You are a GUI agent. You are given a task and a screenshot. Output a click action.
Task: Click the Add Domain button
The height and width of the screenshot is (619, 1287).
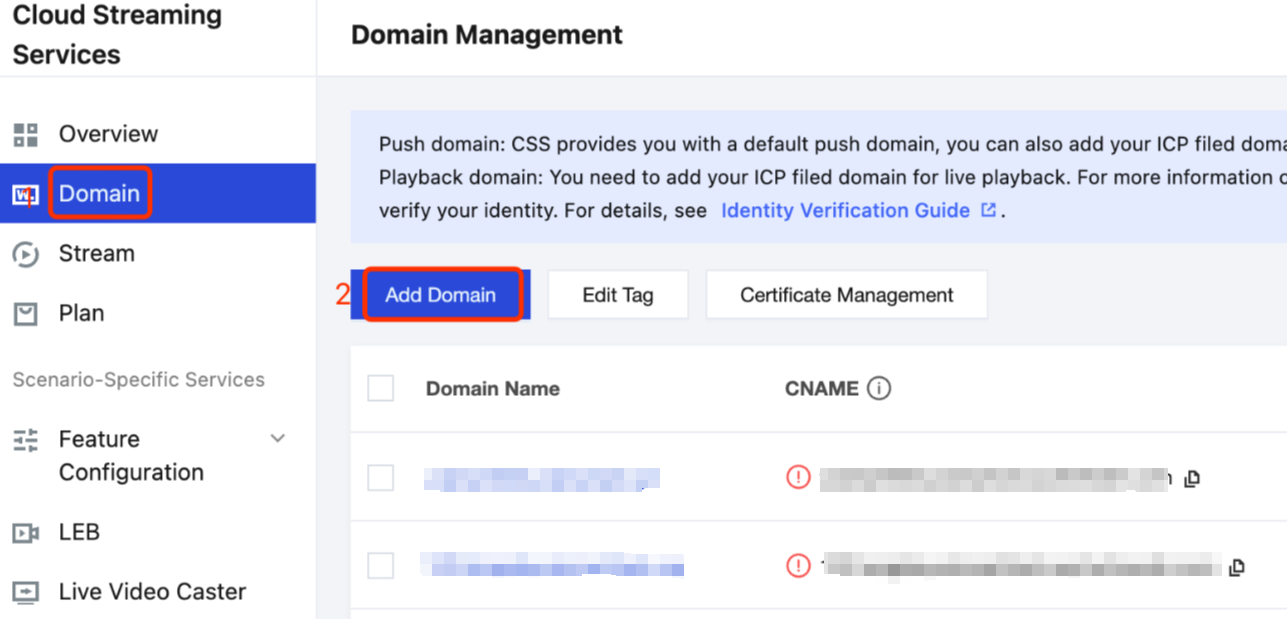(x=441, y=295)
